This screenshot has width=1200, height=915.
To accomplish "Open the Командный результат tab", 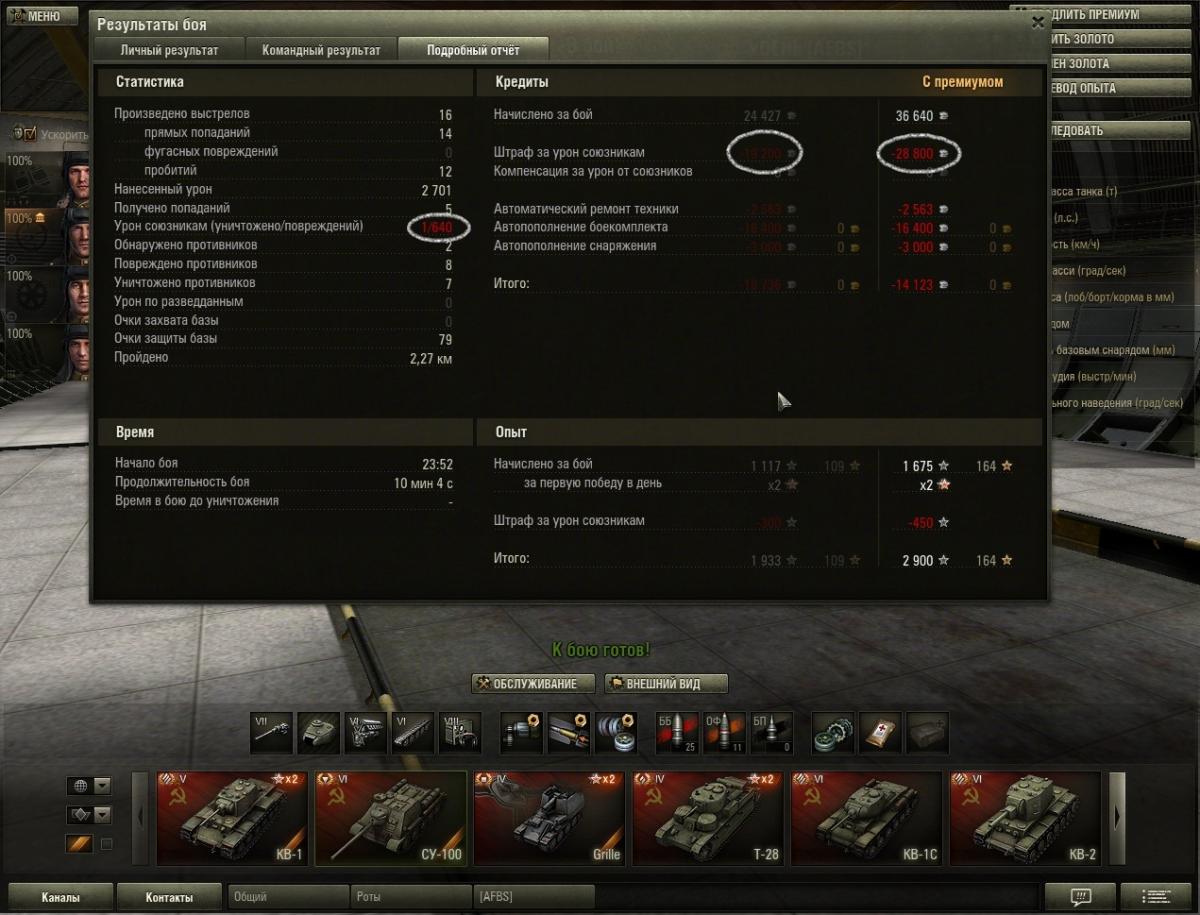I will pos(321,49).
